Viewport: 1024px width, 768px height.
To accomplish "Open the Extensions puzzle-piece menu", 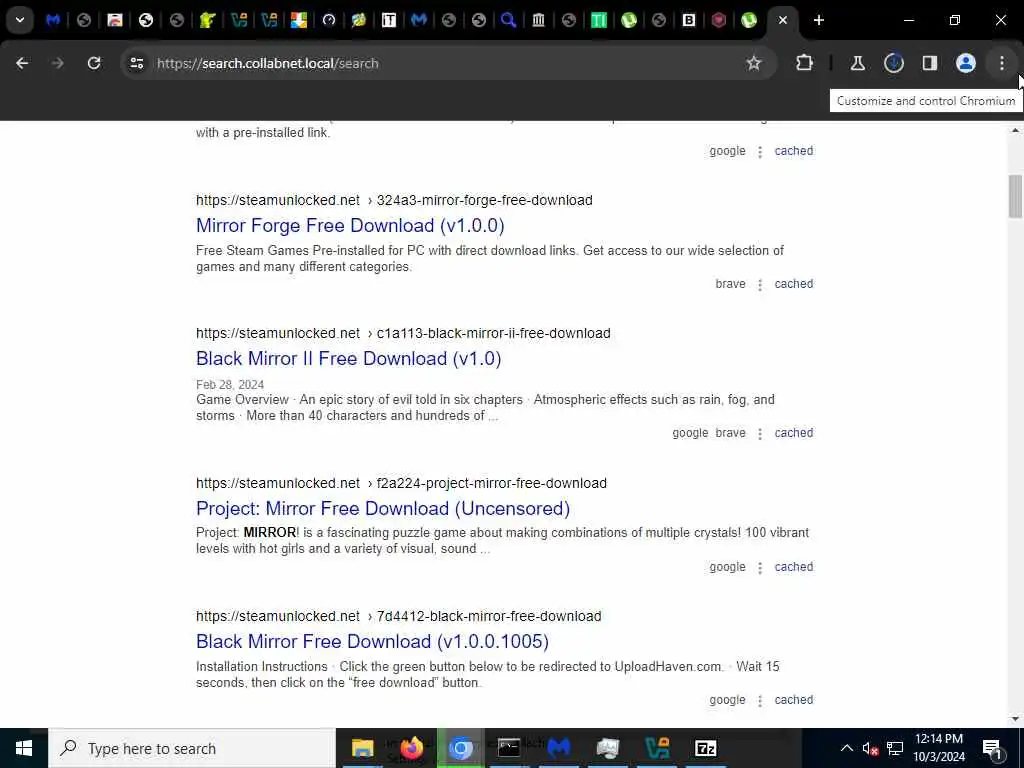I will pos(805,63).
